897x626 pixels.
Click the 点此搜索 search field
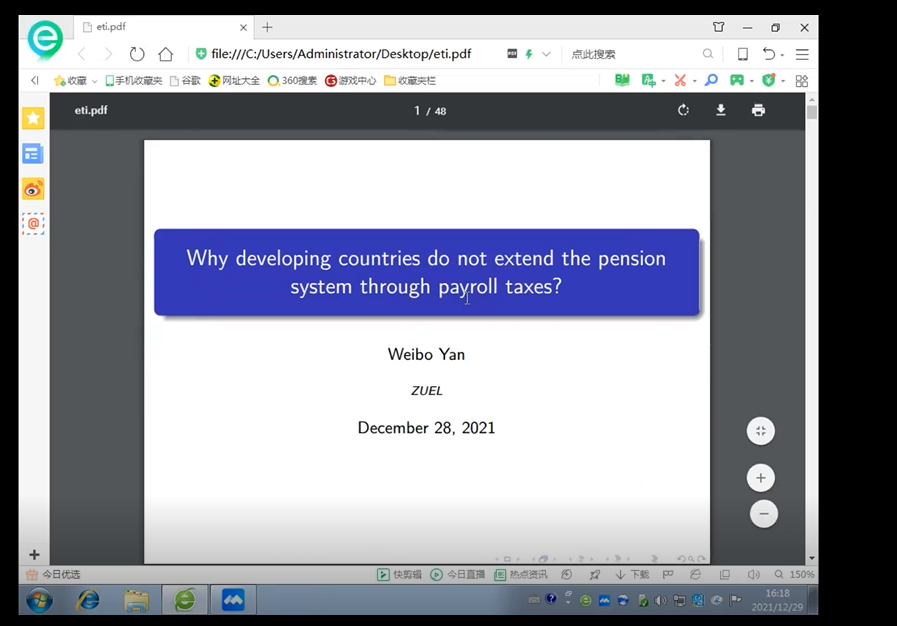click(630, 54)
